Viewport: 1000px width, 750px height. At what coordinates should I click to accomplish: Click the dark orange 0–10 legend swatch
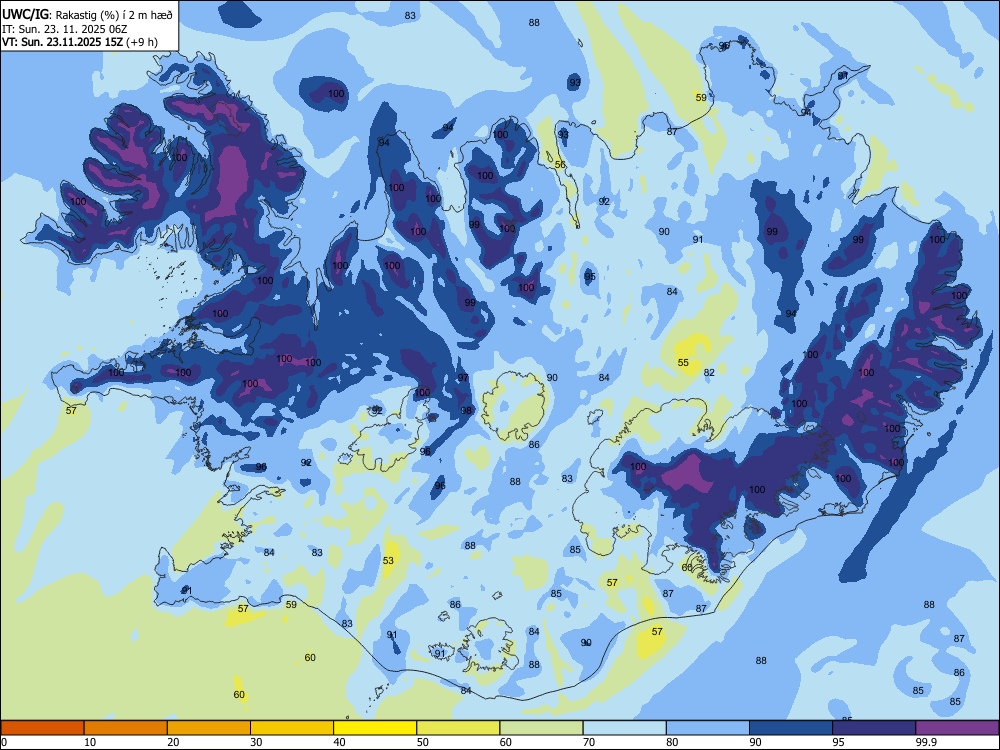point(42,728)
